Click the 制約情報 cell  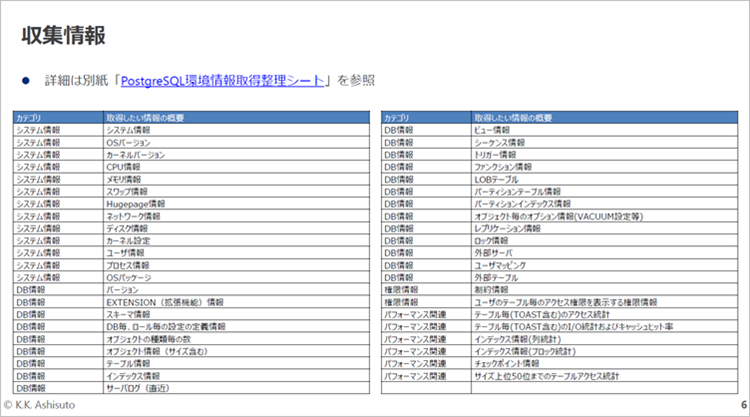tap(605, 290)
